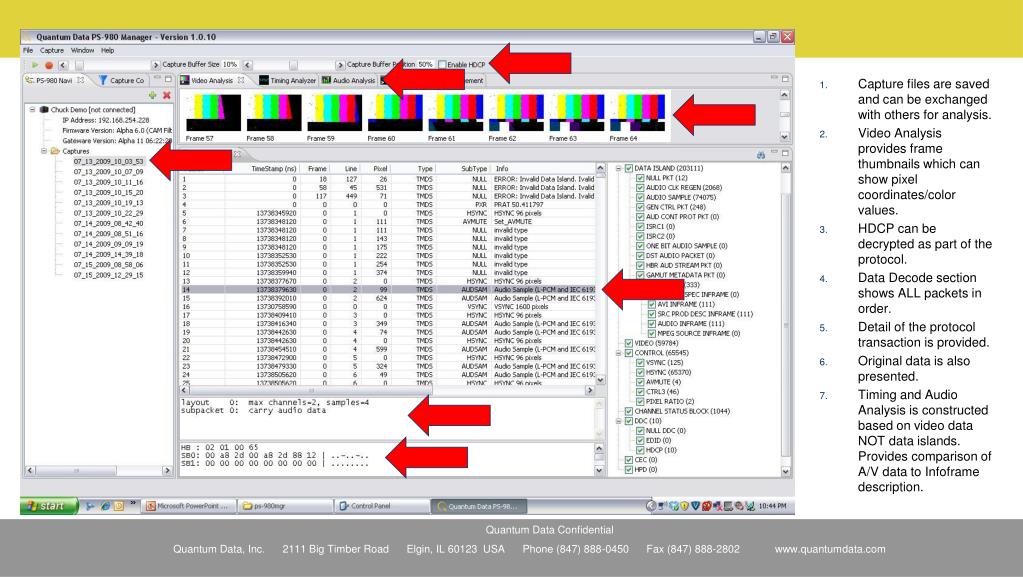
Task: Maximize the video analysis panel
Action: point(786,79)
